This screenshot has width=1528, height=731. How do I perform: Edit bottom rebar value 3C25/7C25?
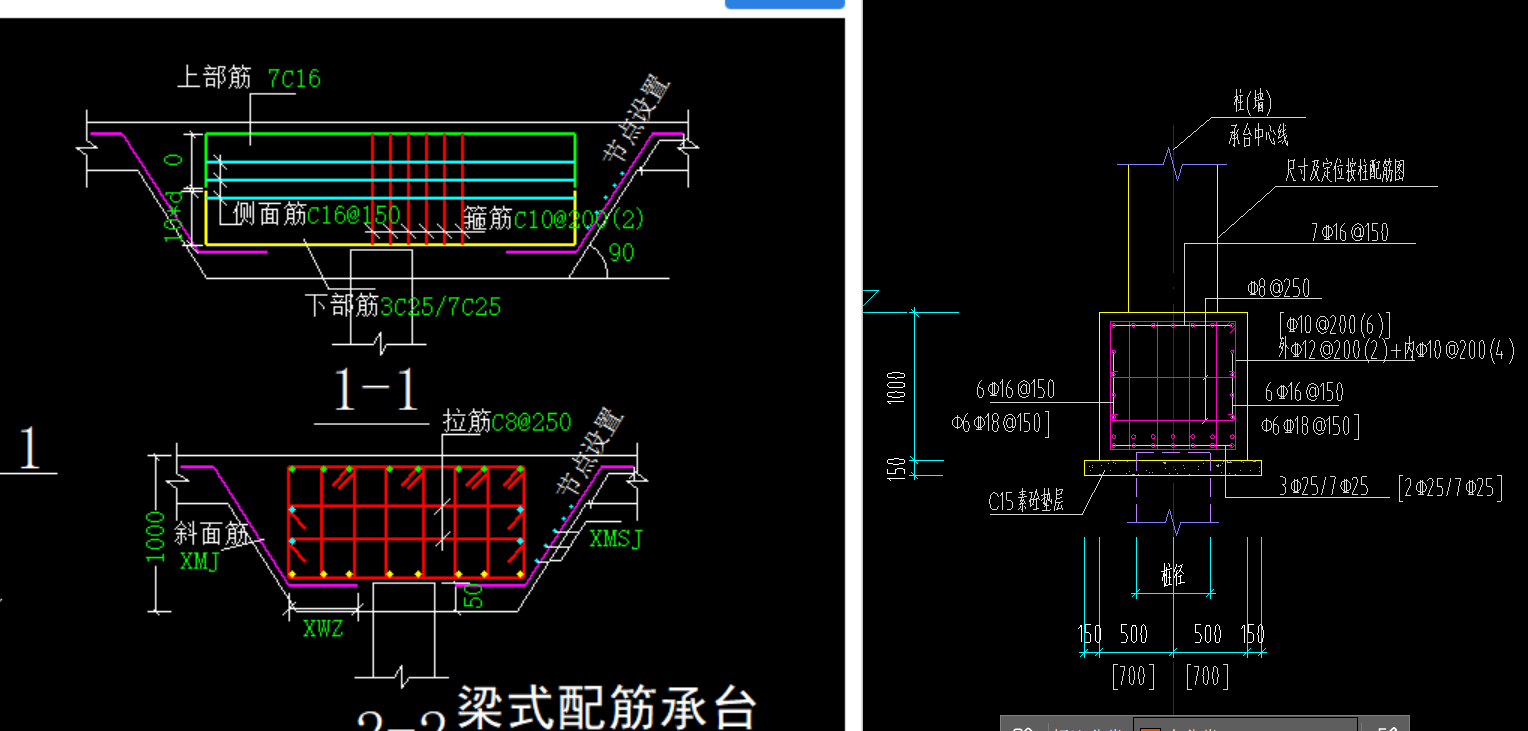(440, 306)
